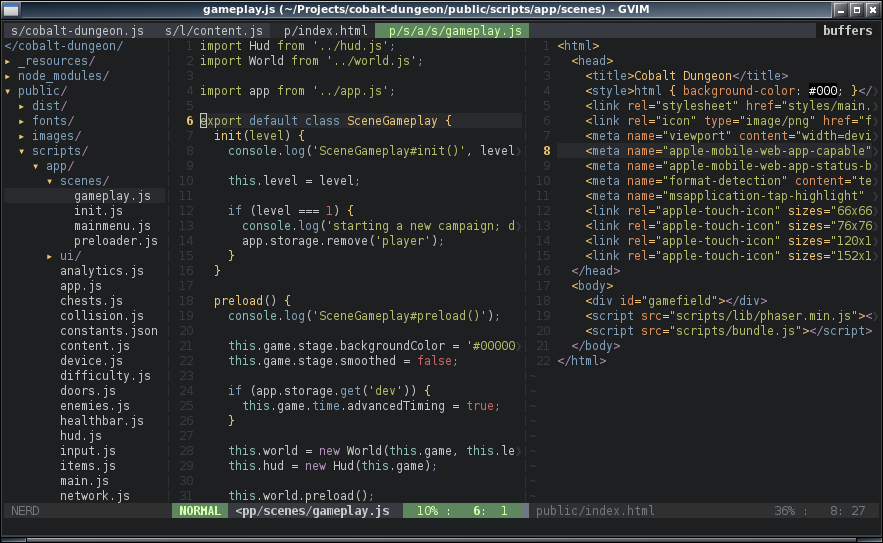
Task: Collapse the scripts/ folder arrow
Action: click(21, 151)
